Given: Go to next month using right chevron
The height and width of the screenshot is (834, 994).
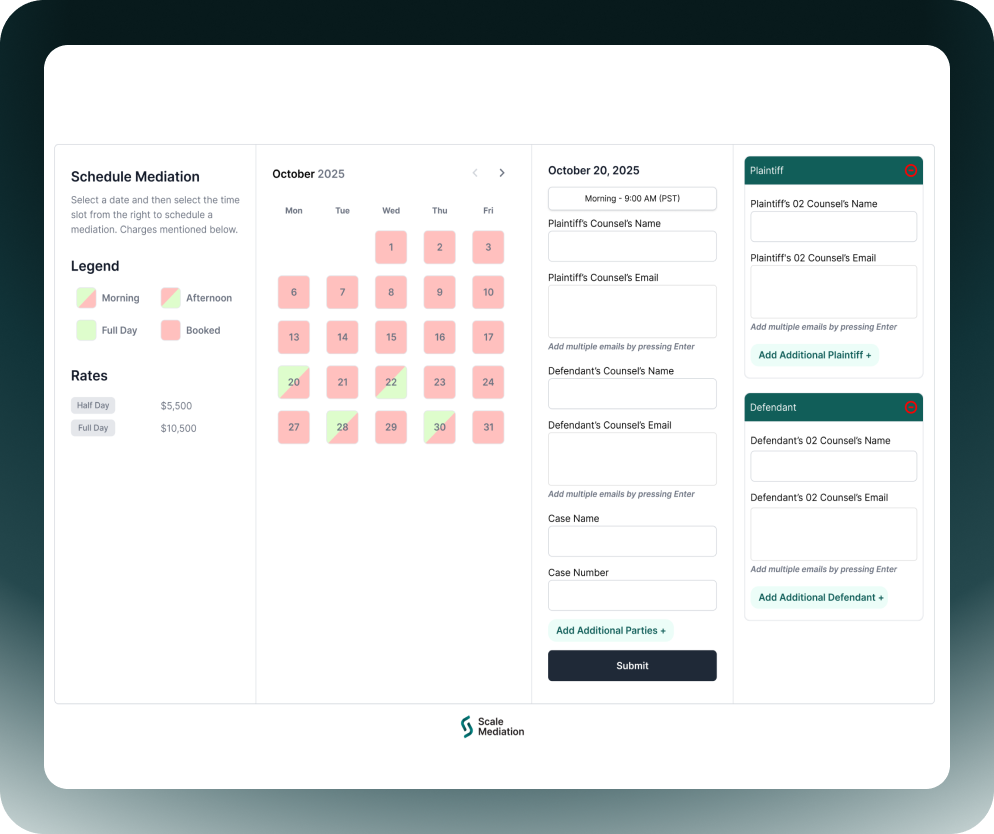Looking at the screenshot, I should 502,173.
